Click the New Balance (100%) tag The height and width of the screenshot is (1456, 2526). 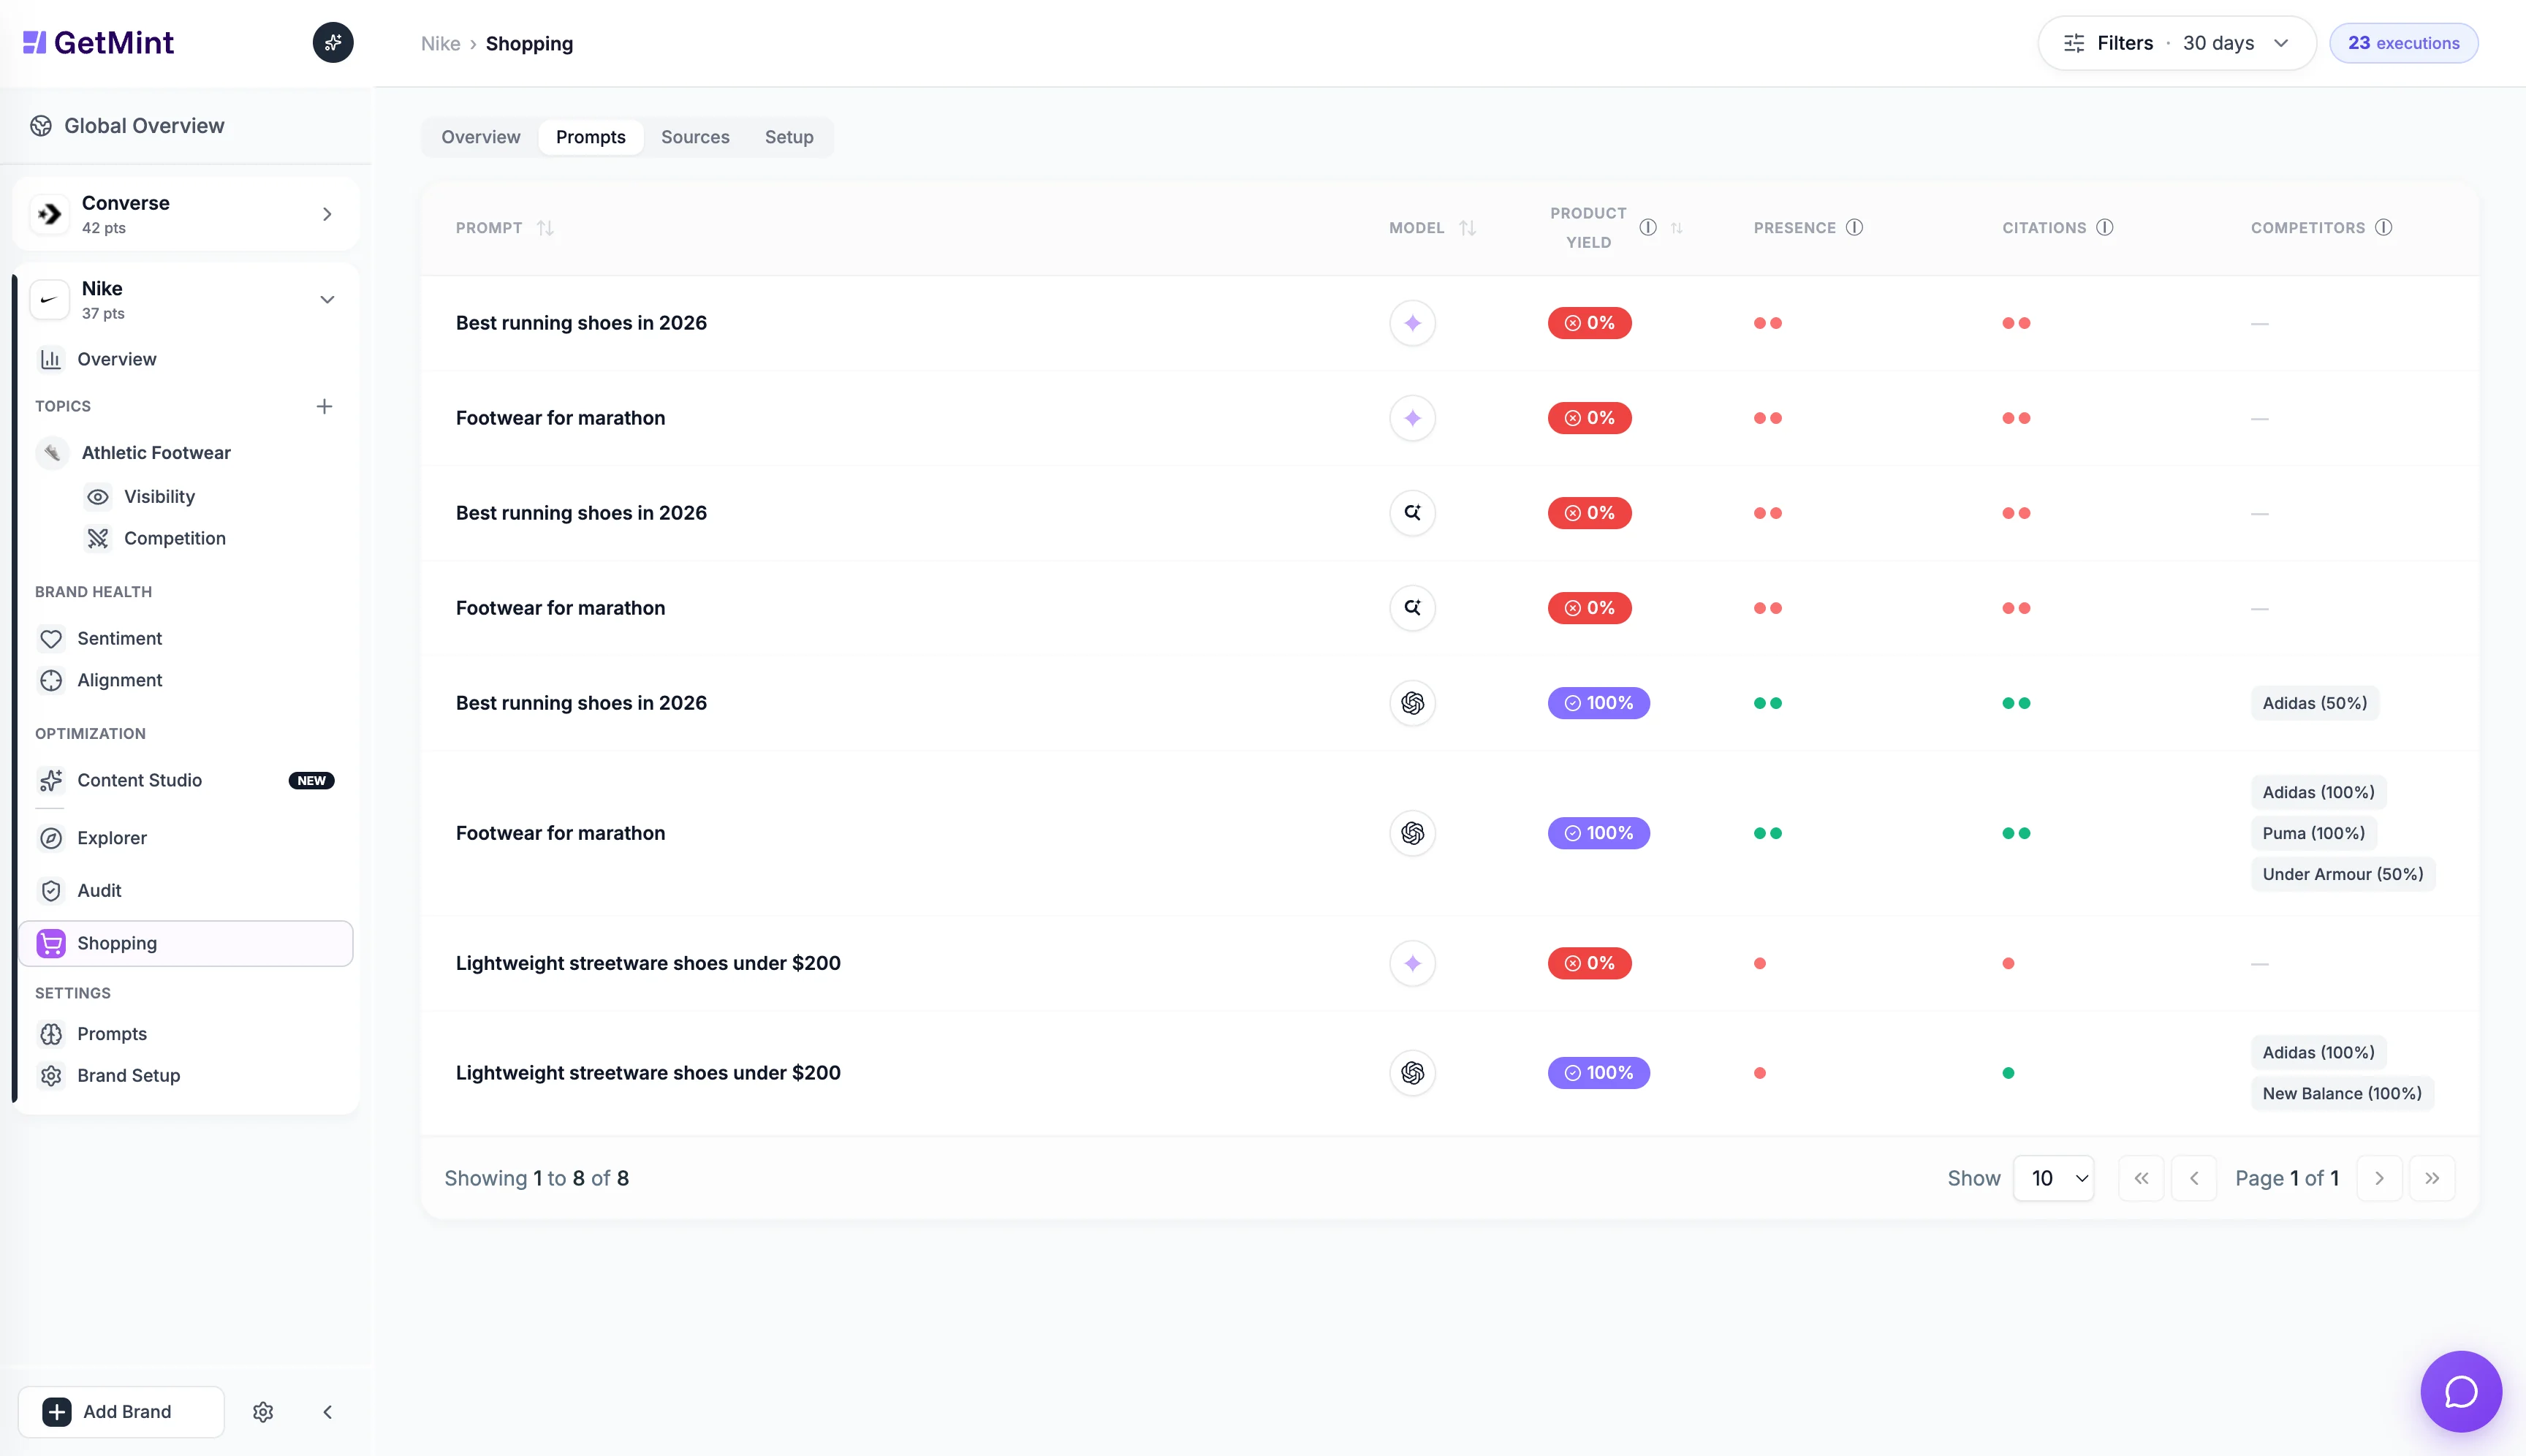click(x=2342, y=1093)
